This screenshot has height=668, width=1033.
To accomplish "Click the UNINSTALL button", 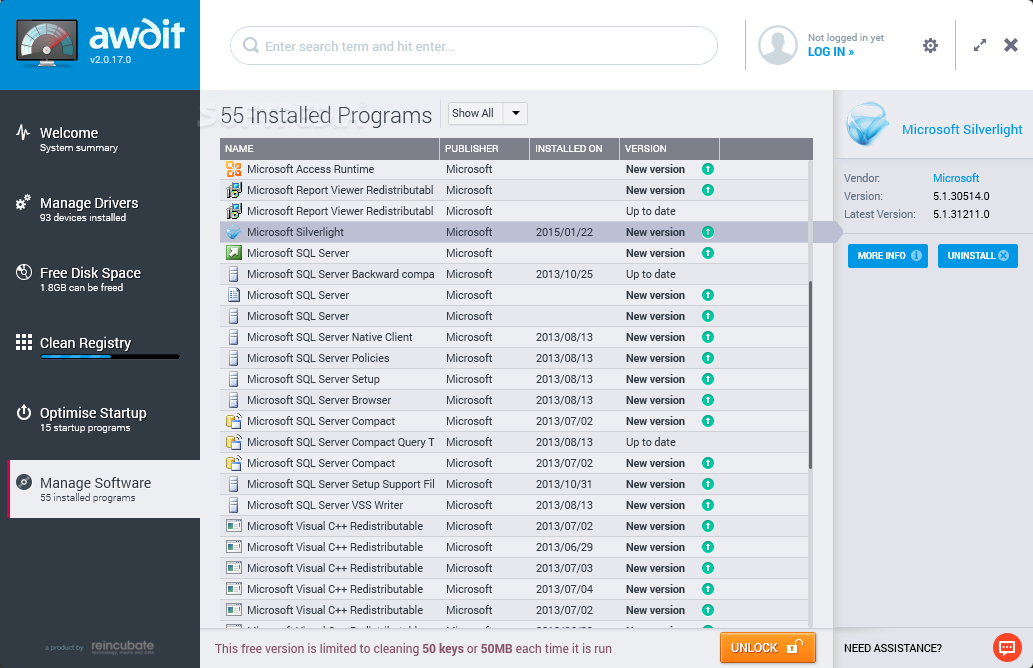I will point(978,256).
